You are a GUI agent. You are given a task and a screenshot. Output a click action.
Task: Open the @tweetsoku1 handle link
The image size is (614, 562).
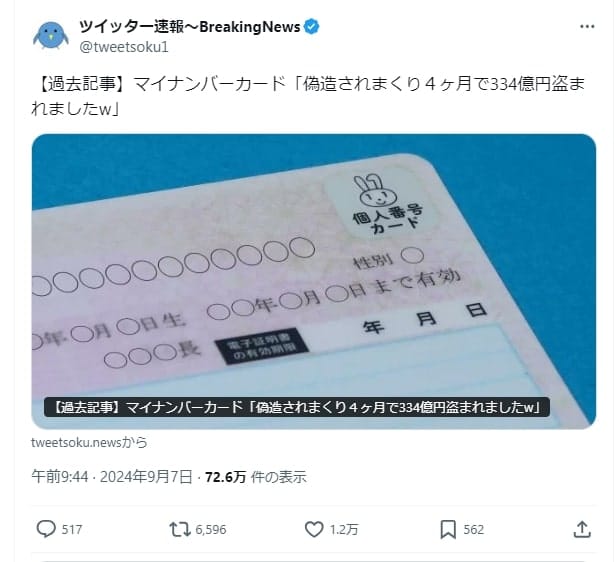point(124,47)
